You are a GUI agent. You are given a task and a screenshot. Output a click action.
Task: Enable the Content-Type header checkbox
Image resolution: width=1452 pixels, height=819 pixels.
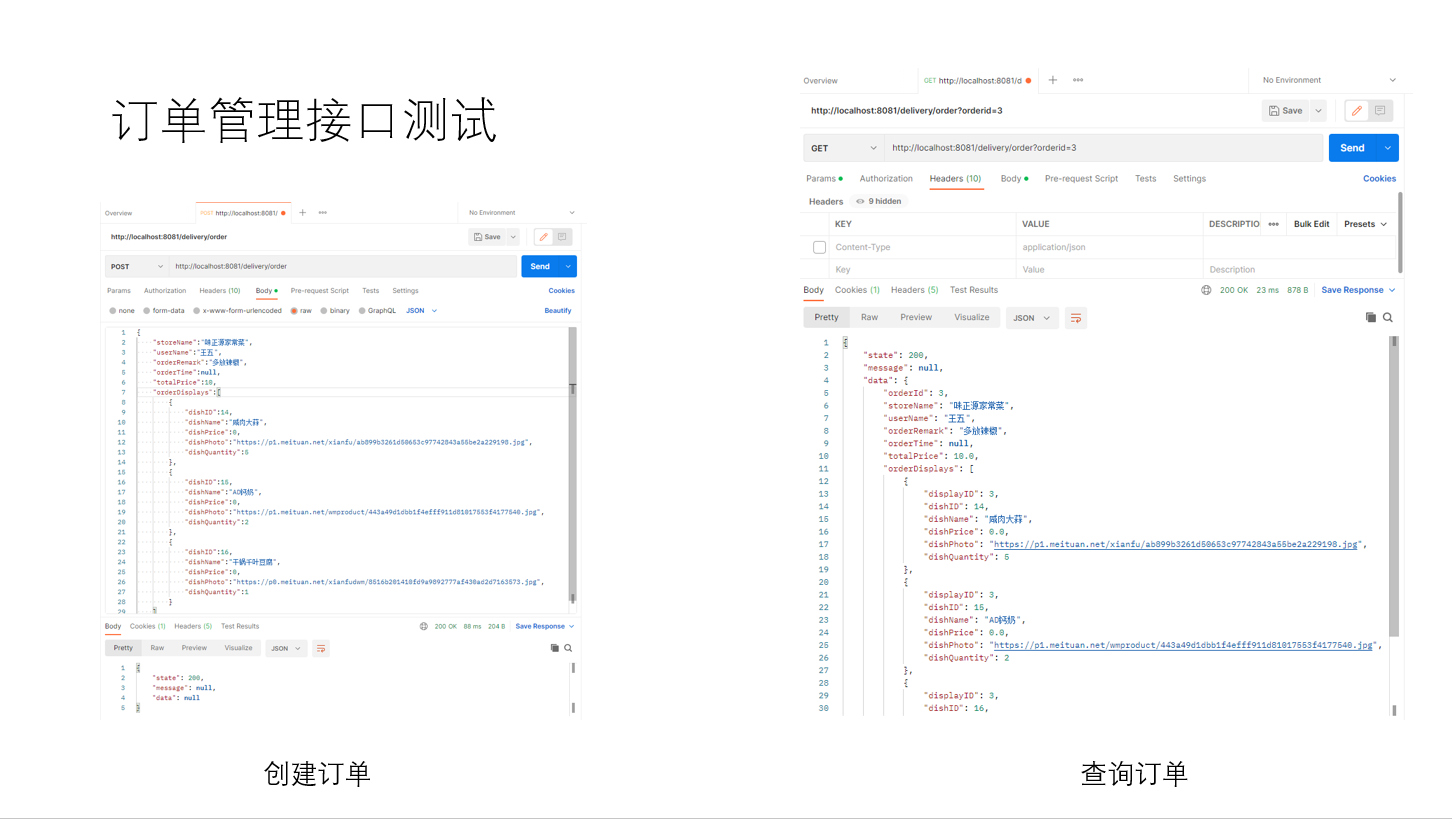click(x=820, y=247)
